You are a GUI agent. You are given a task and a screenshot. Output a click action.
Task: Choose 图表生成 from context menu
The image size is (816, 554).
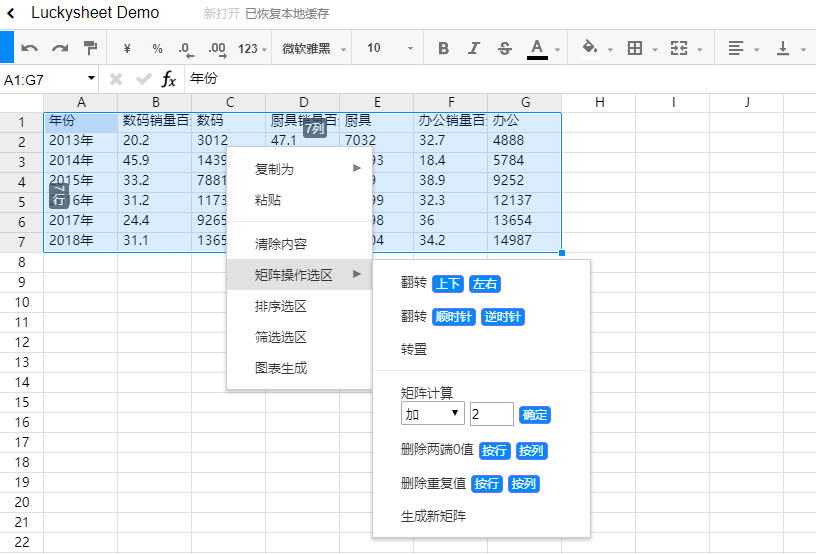tap(299, 368)
